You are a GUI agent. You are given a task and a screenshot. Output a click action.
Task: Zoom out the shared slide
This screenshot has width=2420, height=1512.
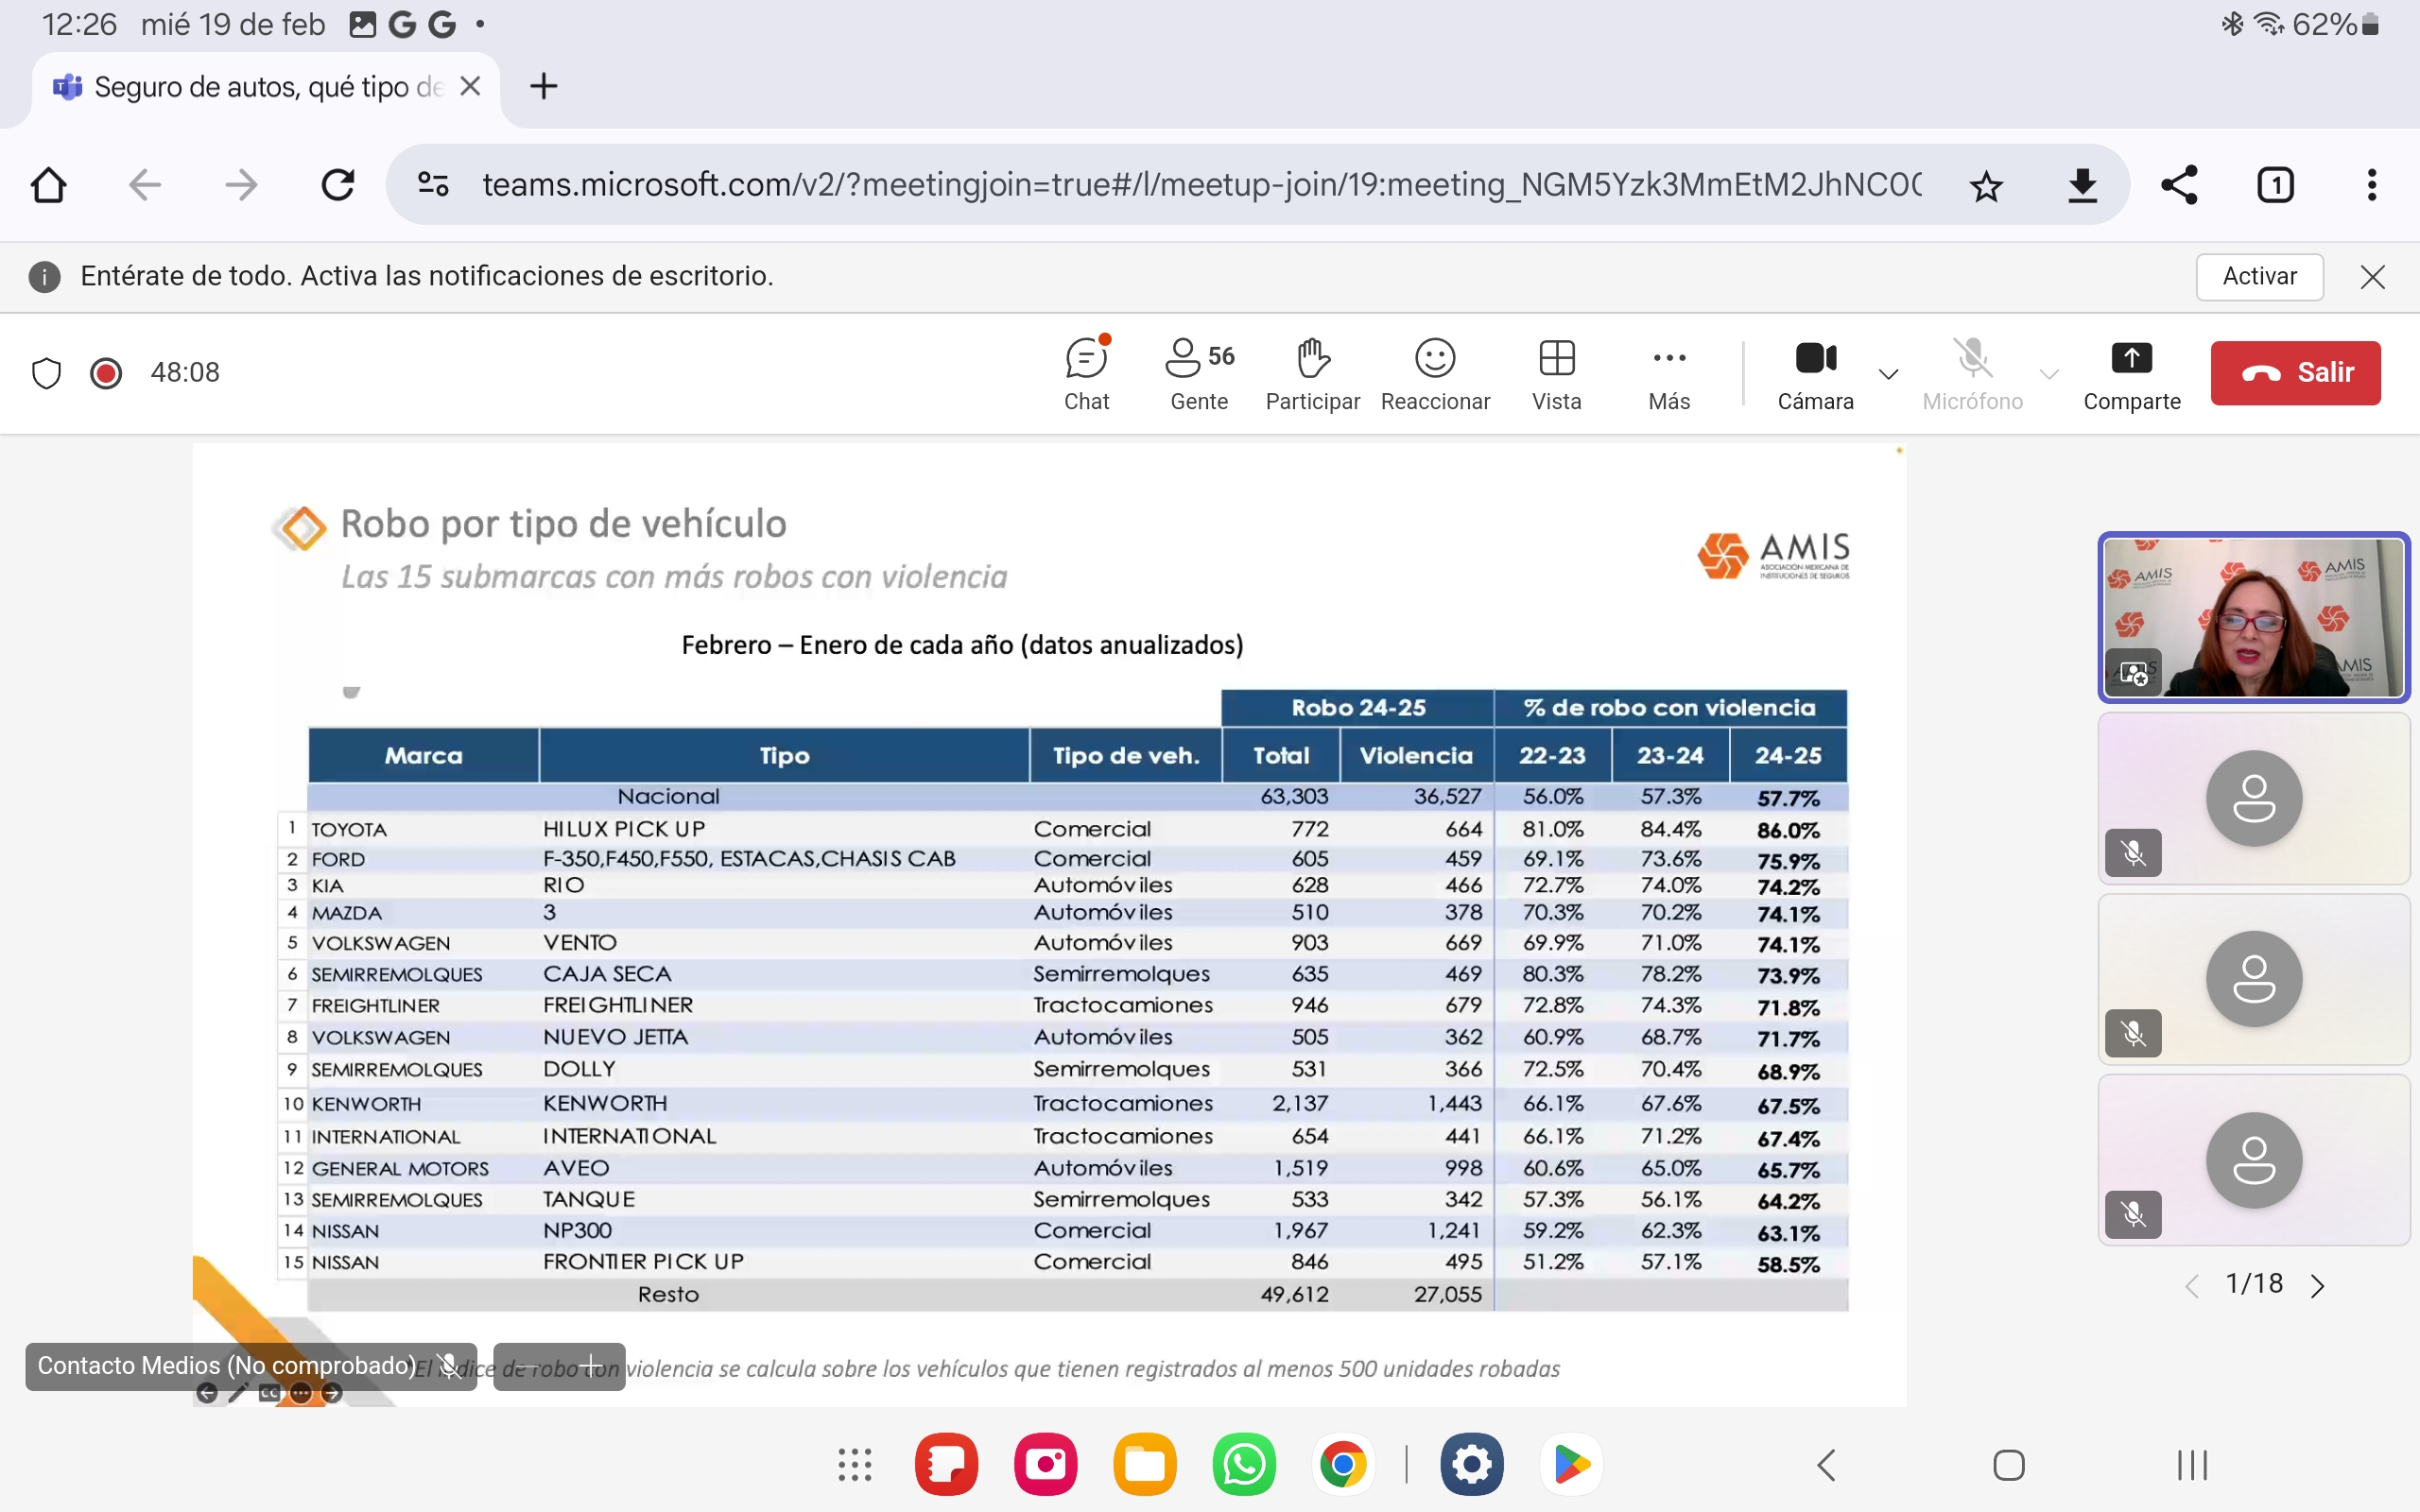pos(527,1366)
